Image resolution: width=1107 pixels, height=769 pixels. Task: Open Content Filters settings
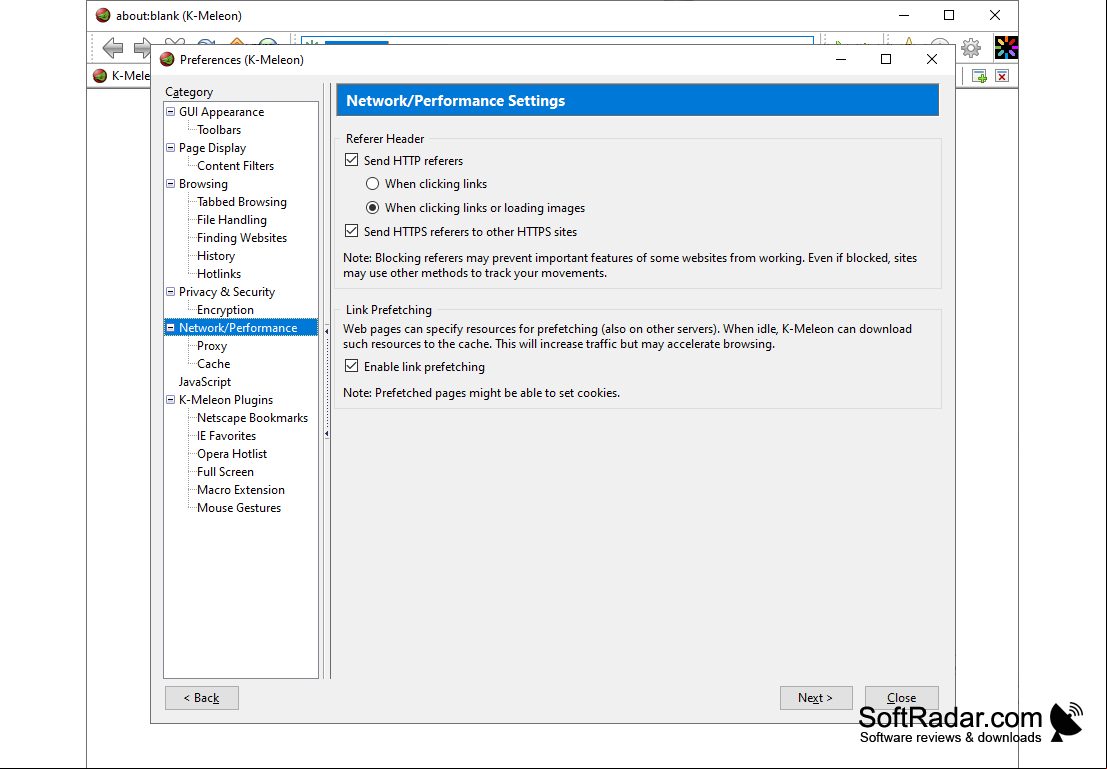pos(235,166)
